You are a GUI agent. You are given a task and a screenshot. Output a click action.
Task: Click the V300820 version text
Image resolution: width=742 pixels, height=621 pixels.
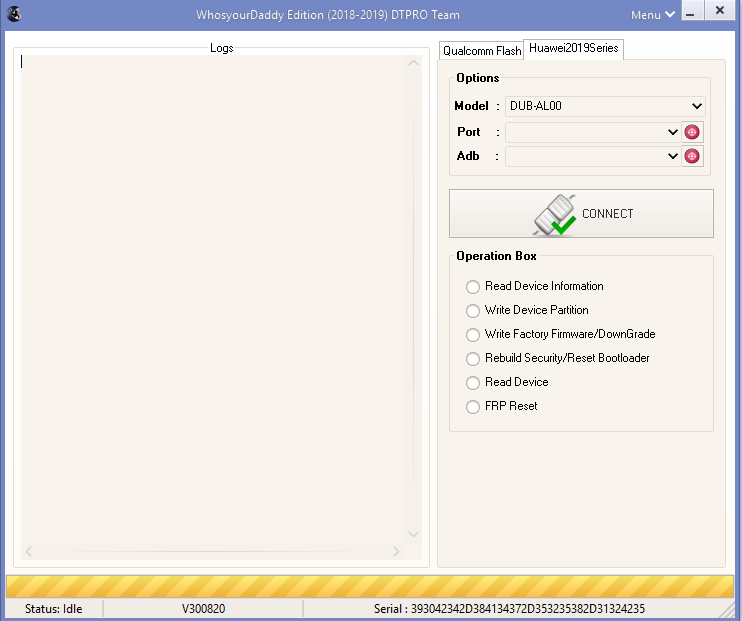(203, 609)
